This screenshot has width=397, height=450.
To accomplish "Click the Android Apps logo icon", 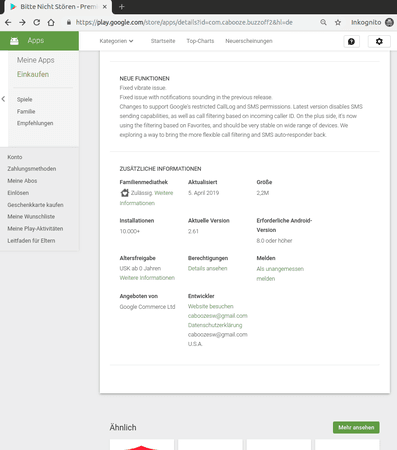I will 14,41.
